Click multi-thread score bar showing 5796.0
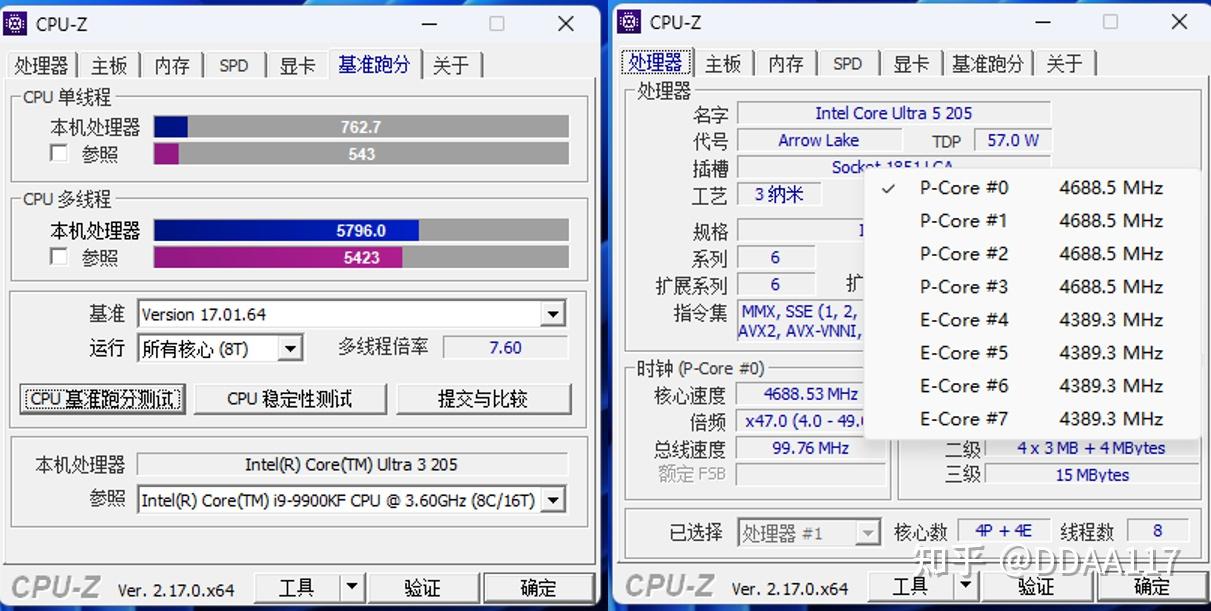This screenshot has height=611, width=1211. click(361, 230)
